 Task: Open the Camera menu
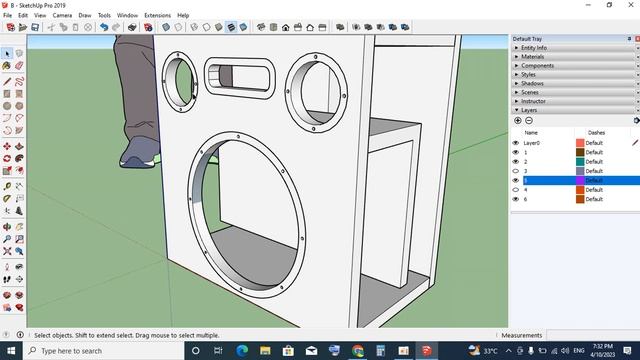click(62, 16)
